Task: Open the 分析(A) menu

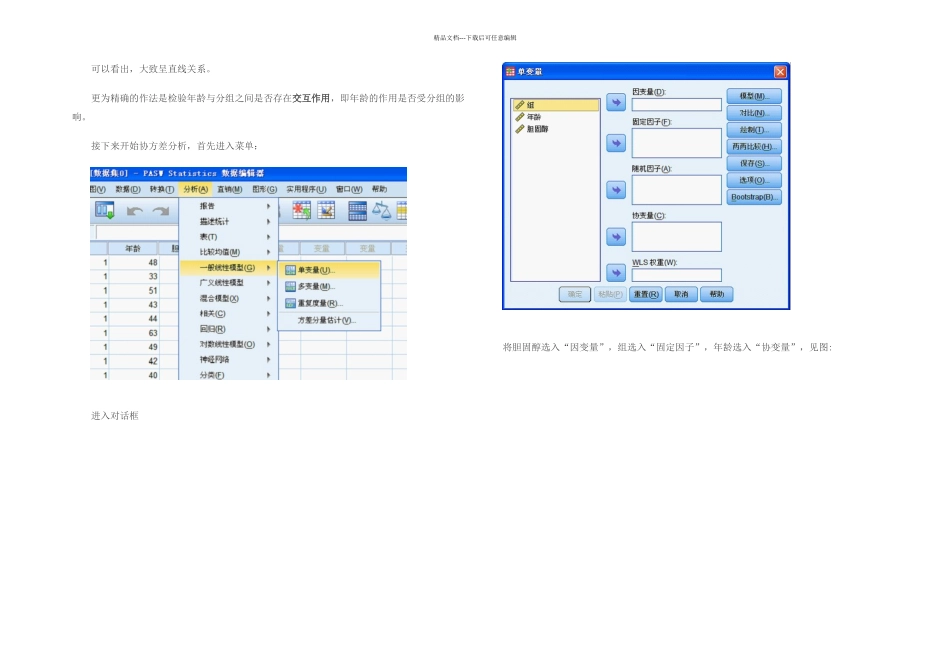Action: (196, 190)
